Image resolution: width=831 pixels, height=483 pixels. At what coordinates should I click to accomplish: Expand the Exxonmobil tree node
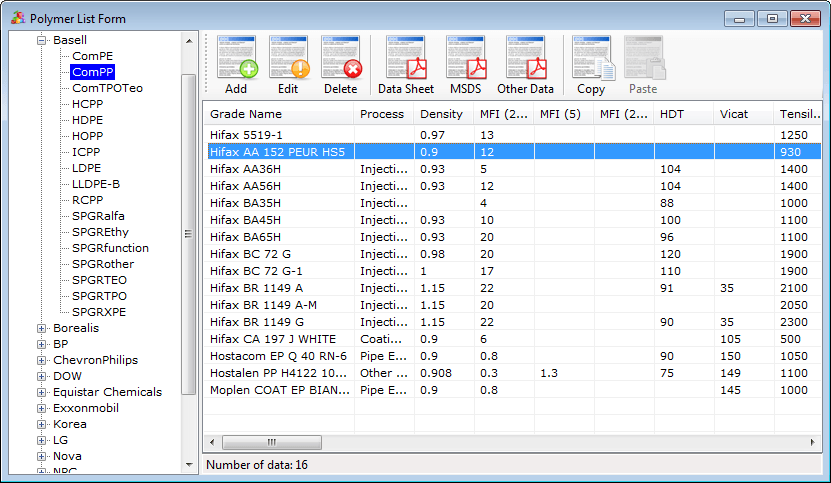(x=41, y=408)
